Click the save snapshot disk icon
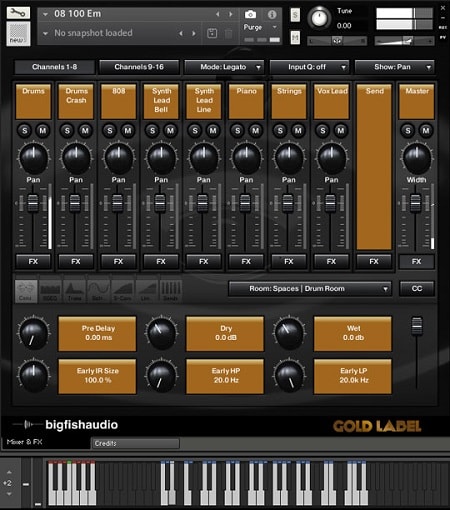The image size is (450, 510). [x=212, y=33]
